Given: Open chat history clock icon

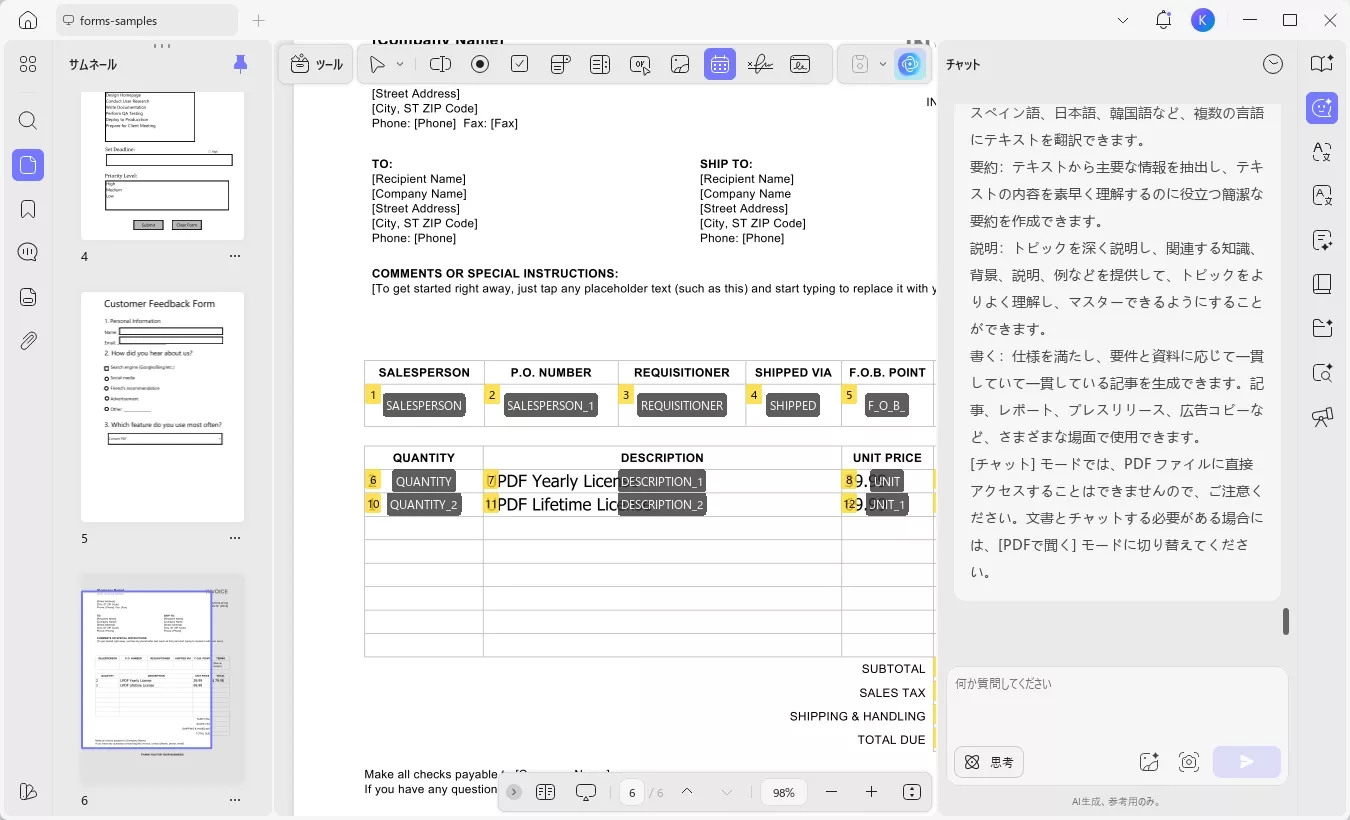Looking at the screenshot, I should pos(1273,64).
